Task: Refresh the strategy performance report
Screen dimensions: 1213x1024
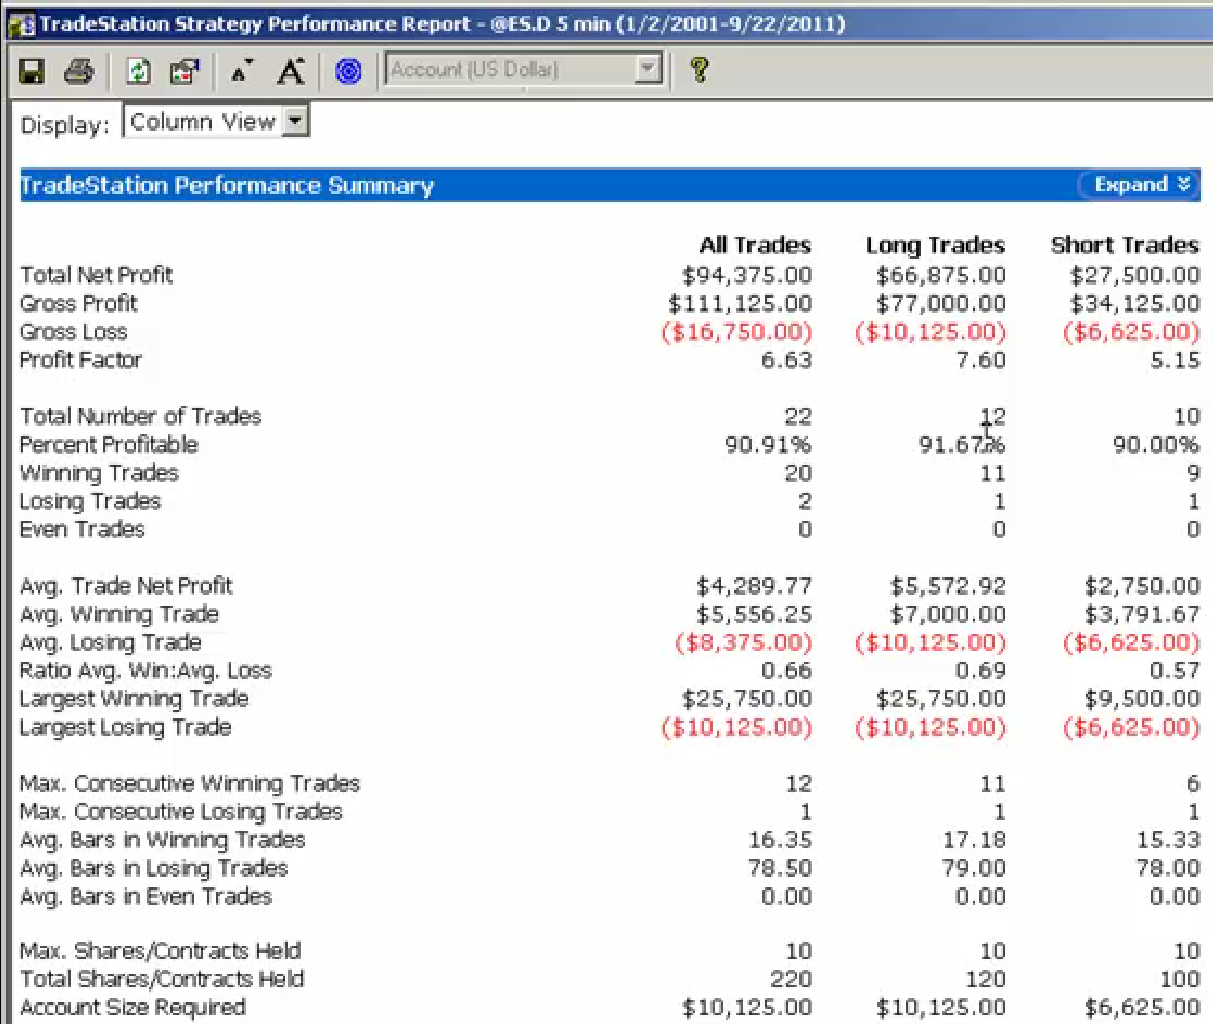Action: click(x=138, y=71)
